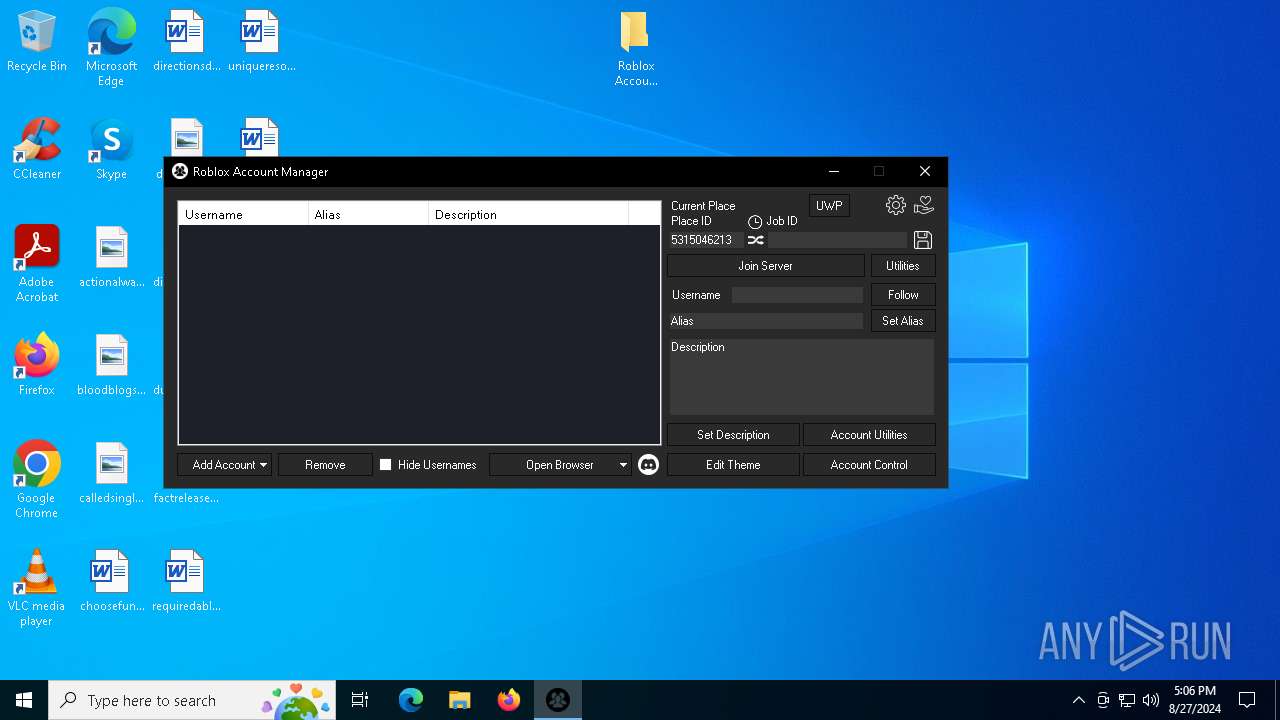Open Task View on the taskbar
Screen dimensions: 1280x720
pyautogui.click(x=360, y=700)
